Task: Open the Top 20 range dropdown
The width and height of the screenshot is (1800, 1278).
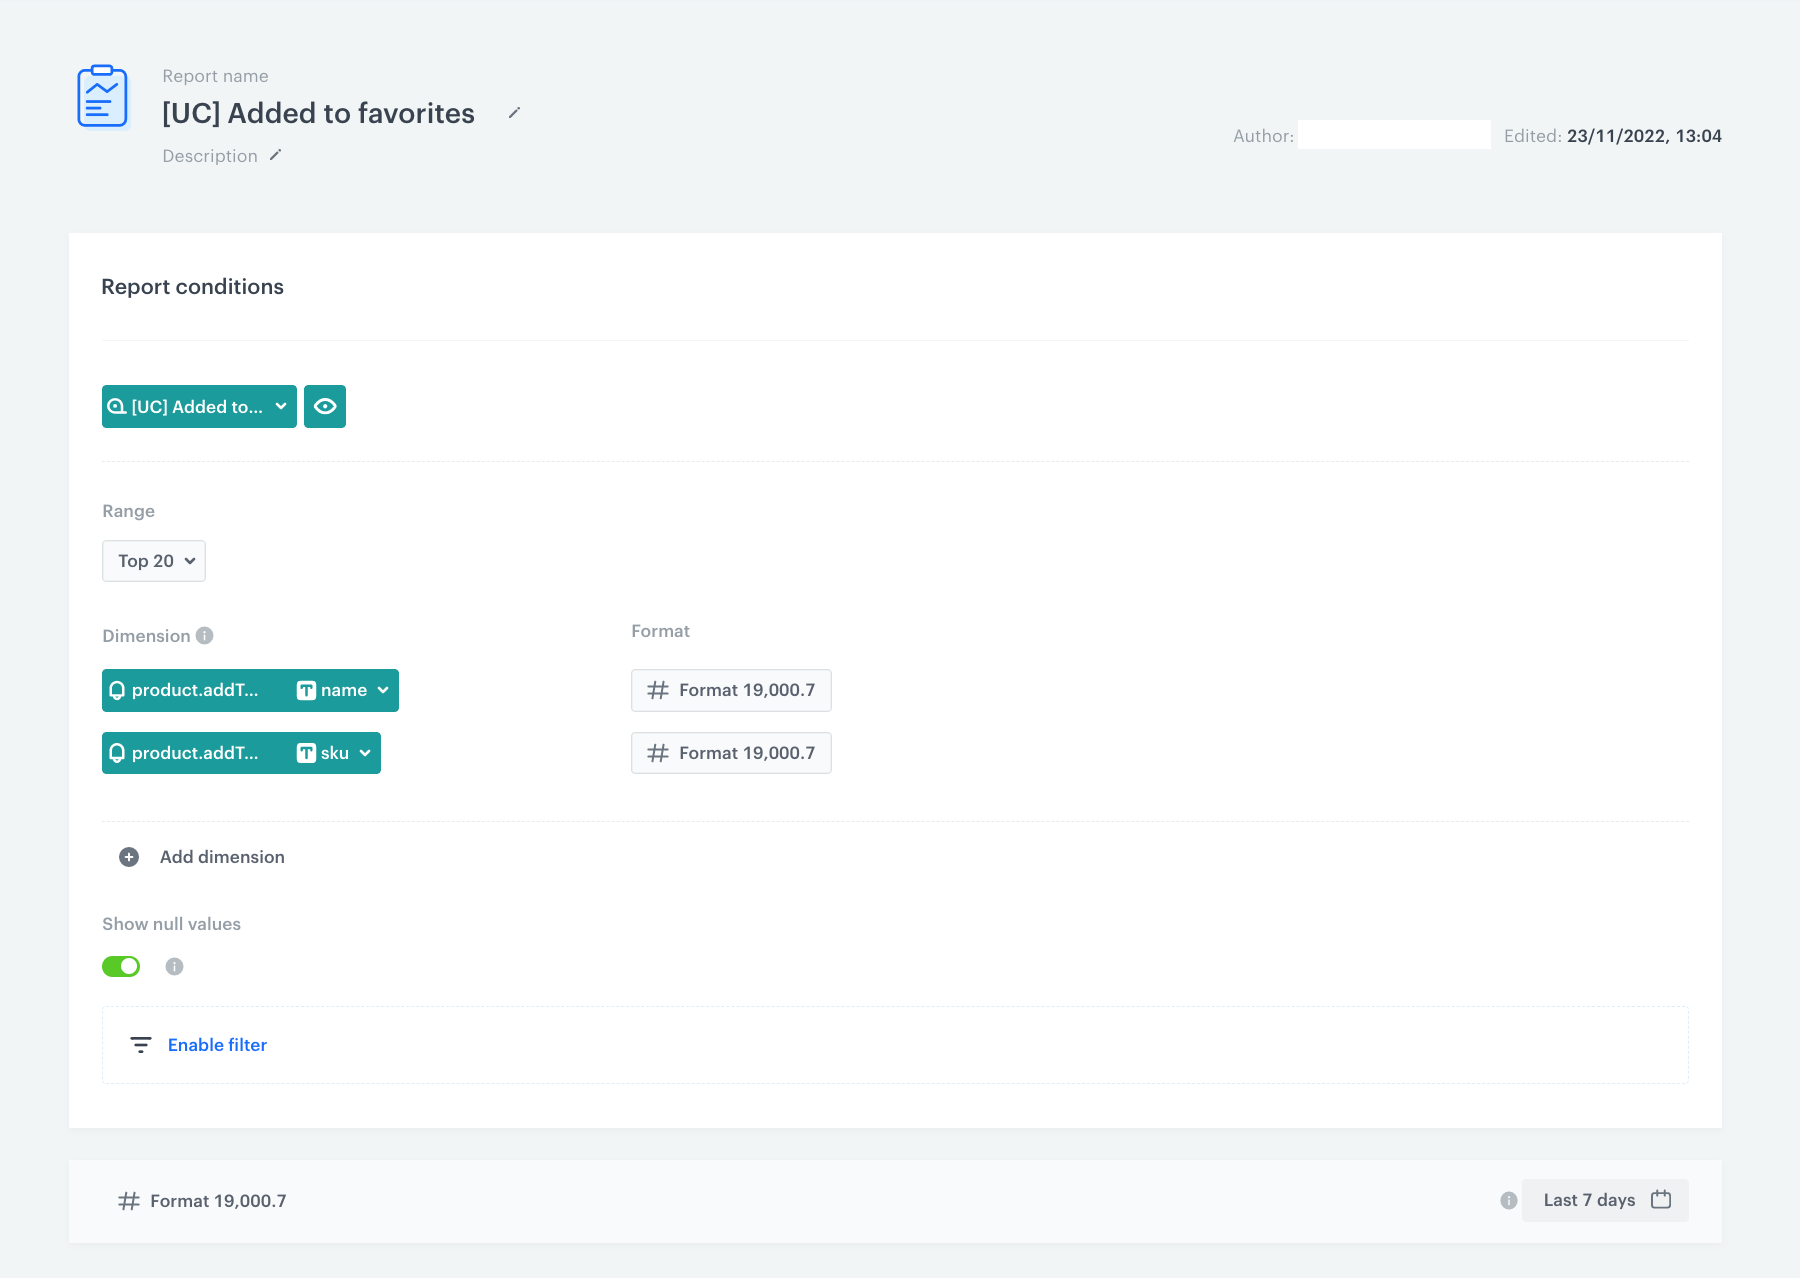Action: [154, 561]
